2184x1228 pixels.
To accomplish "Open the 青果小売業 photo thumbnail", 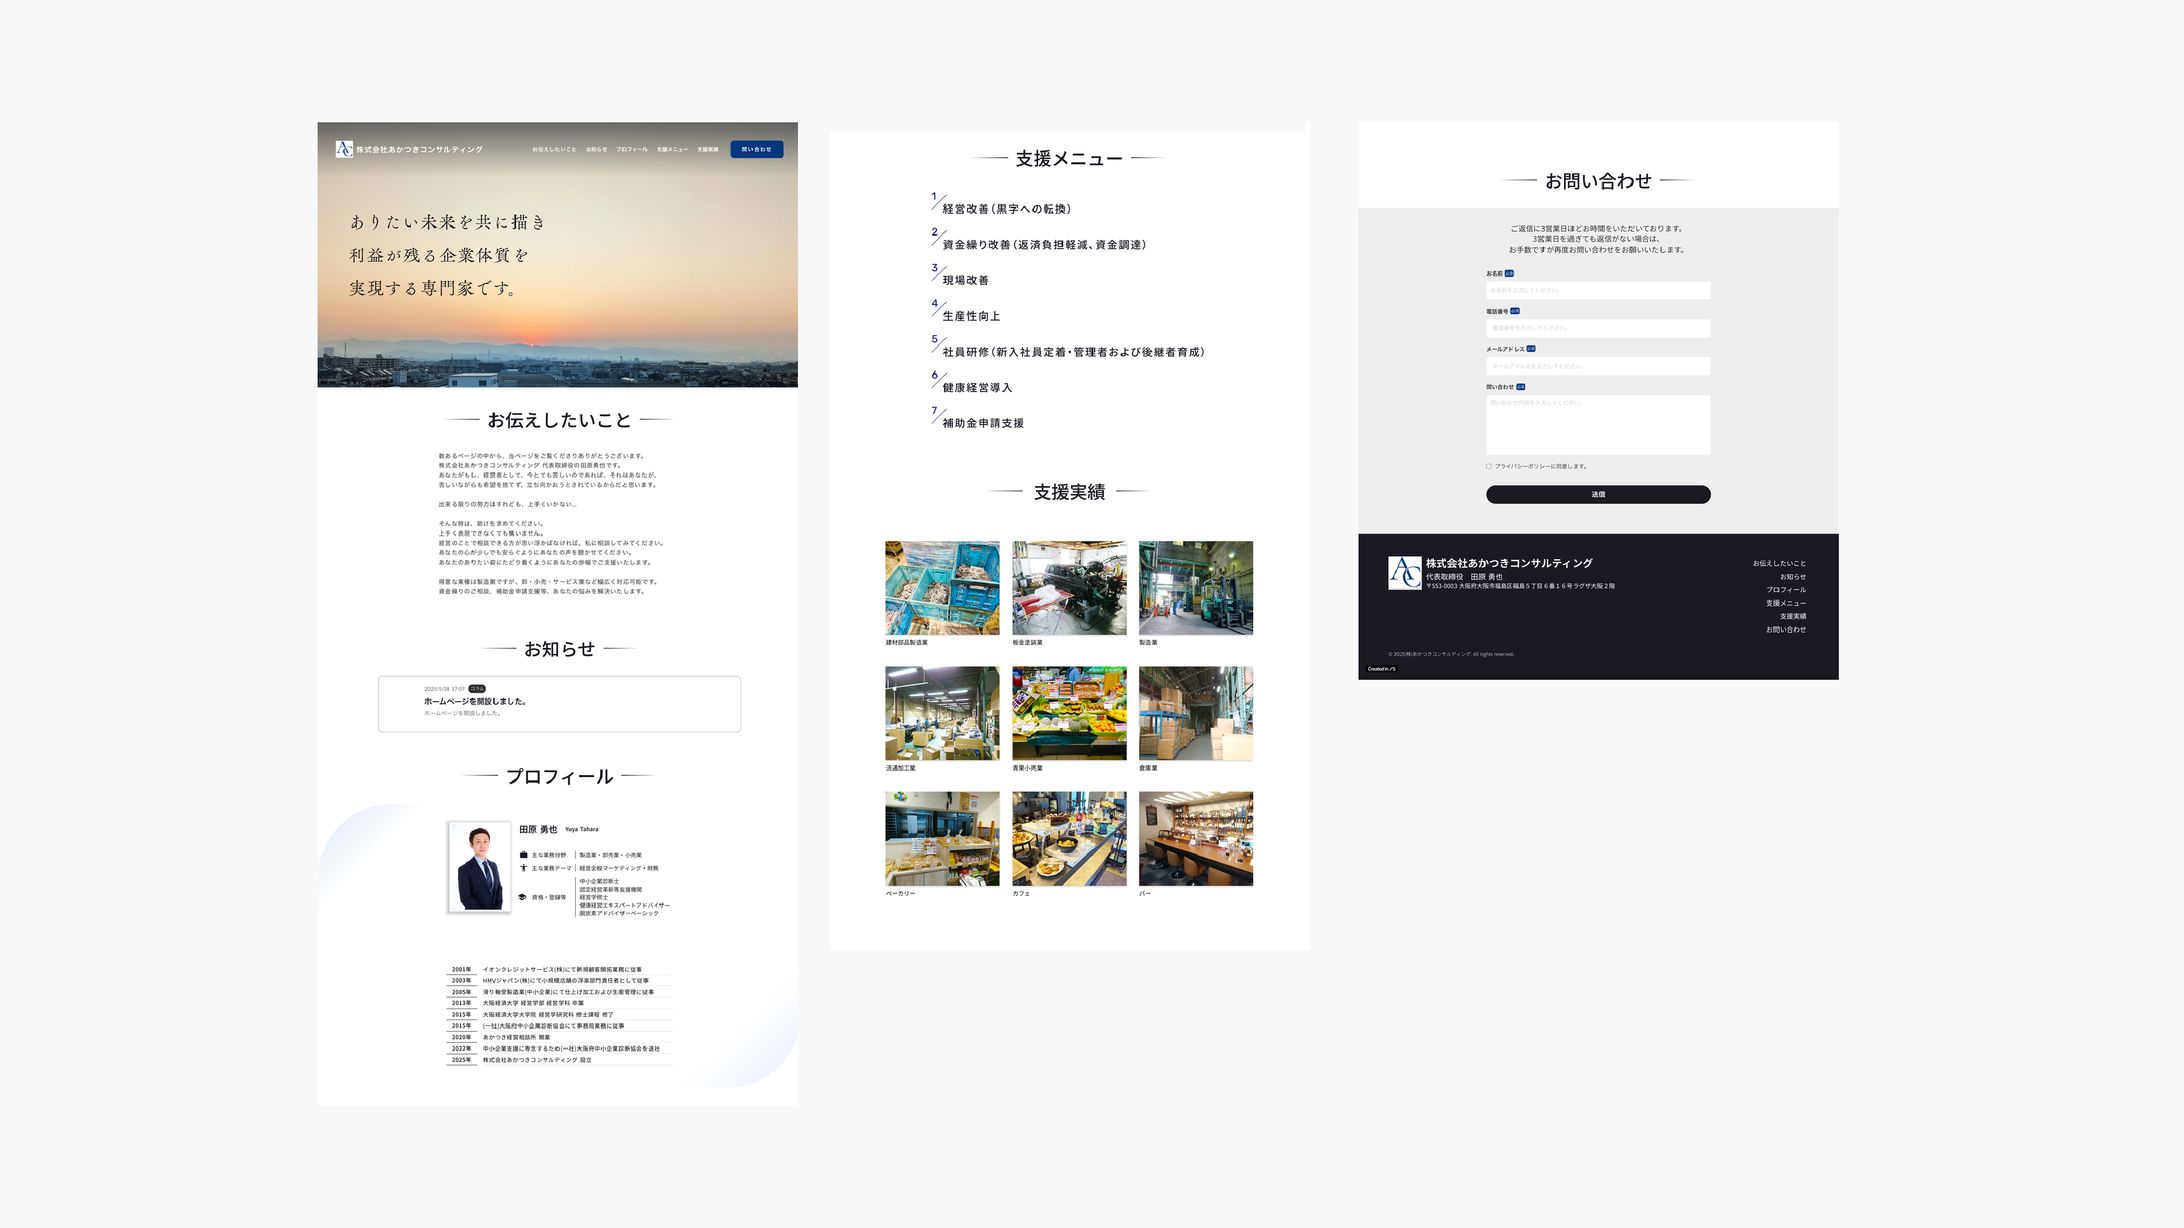I will coord(1069,713).
